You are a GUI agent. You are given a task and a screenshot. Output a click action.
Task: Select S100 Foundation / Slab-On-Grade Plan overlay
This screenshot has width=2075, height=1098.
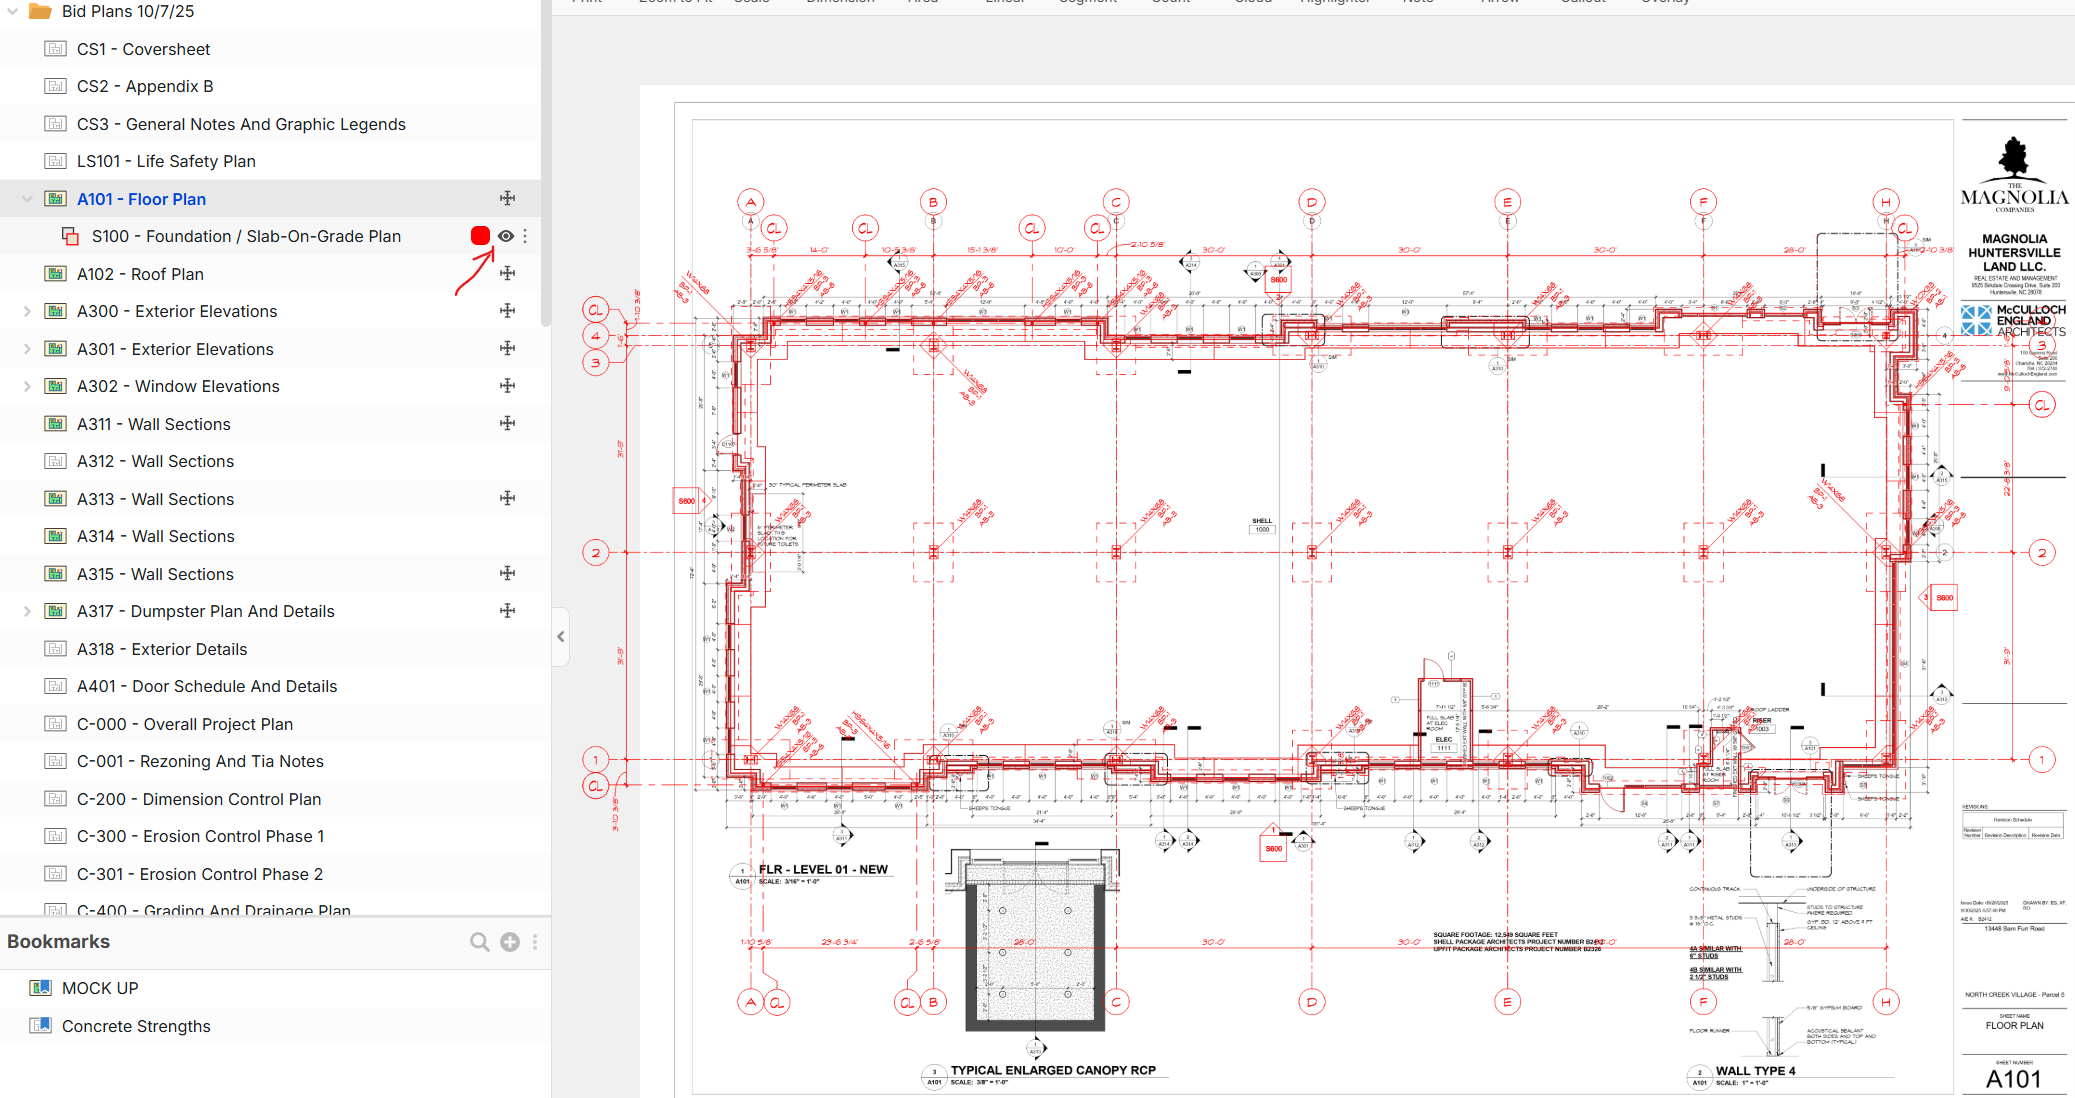click(246, 236)
